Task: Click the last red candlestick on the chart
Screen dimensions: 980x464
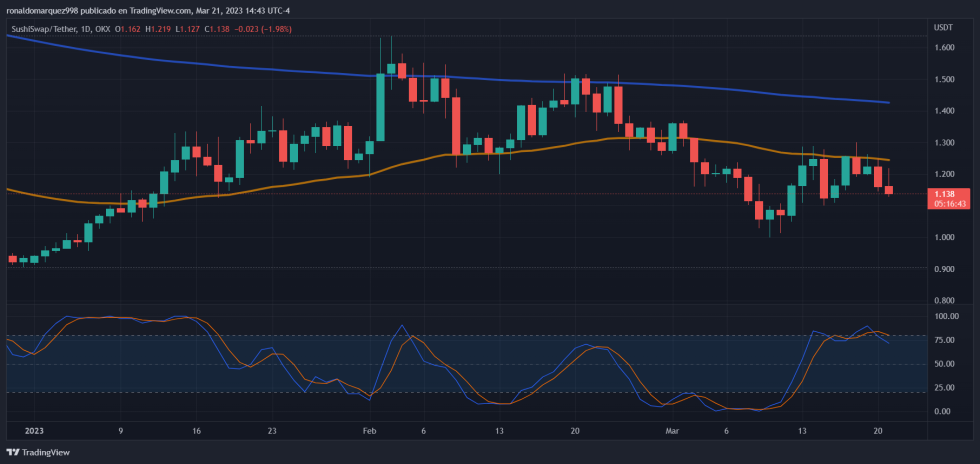Action: [x=889, y=189]
